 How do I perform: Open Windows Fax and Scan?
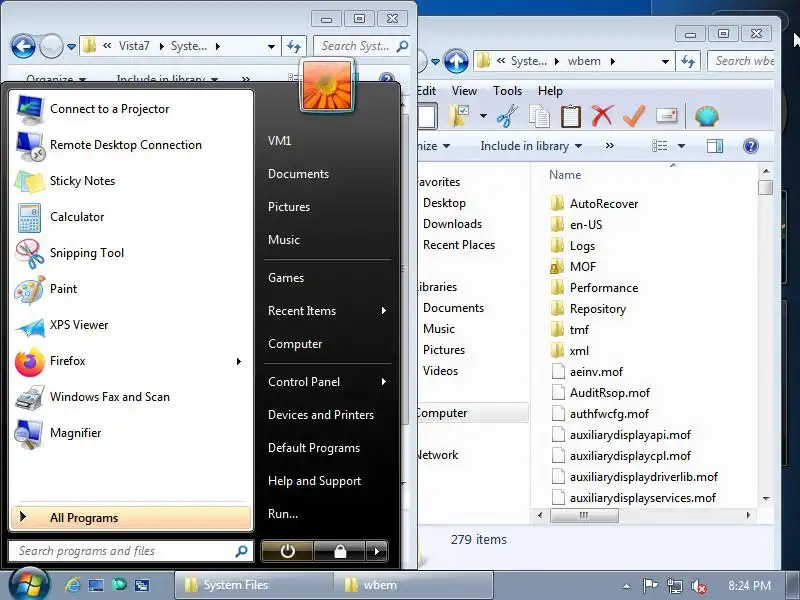pyautogui.click(x=131, y=397)
